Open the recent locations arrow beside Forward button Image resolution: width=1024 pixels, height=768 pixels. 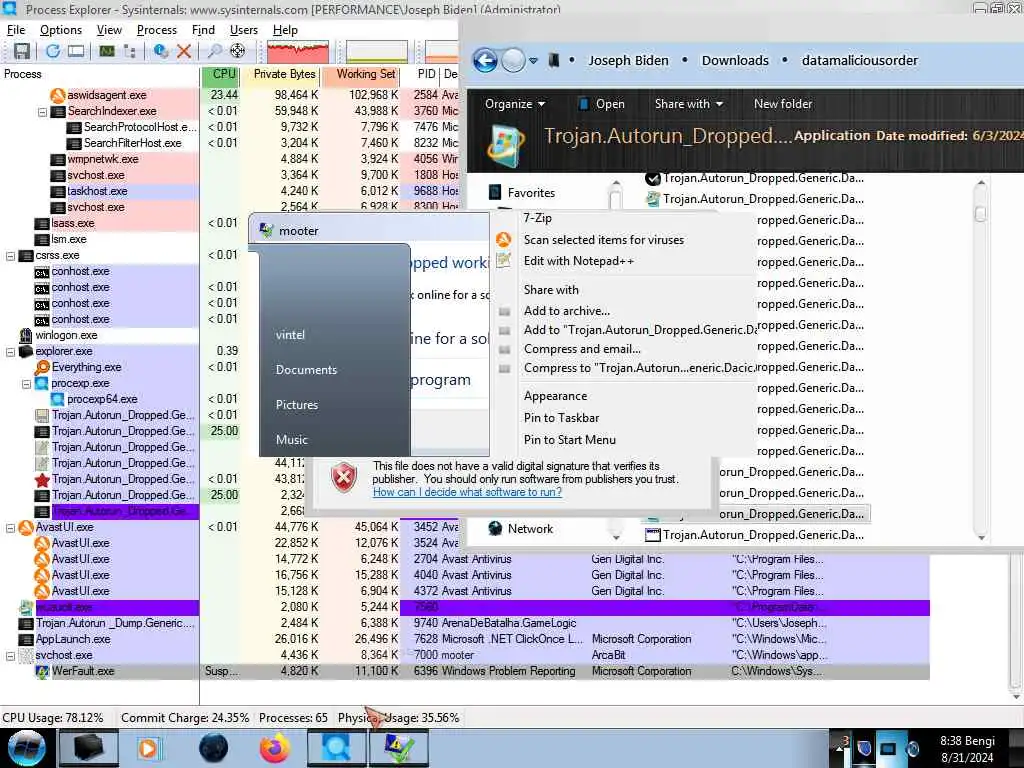(534, 61)
